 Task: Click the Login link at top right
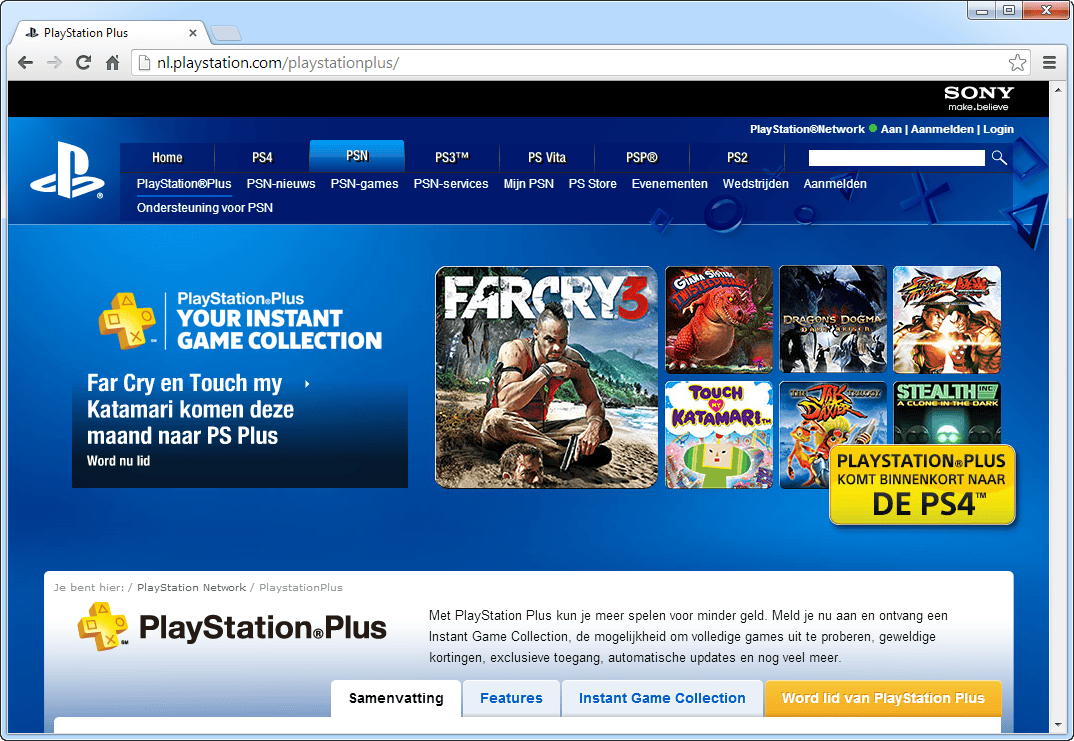click(999, 129)
